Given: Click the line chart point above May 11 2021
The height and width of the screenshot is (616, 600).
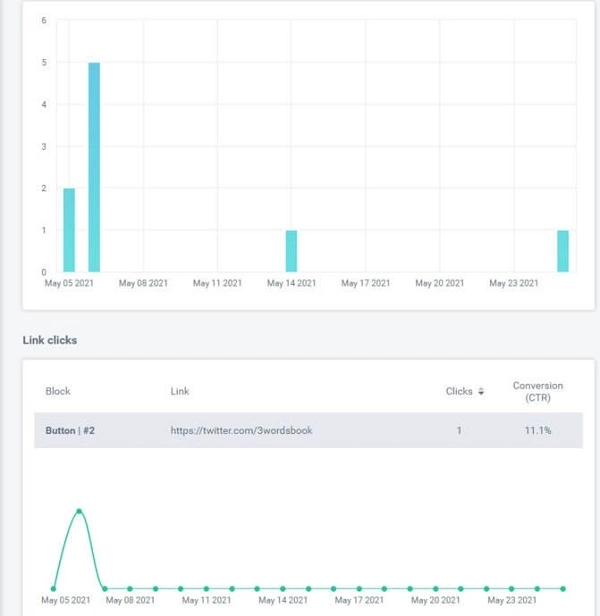Looking at the screenshot, I should 206,588.
